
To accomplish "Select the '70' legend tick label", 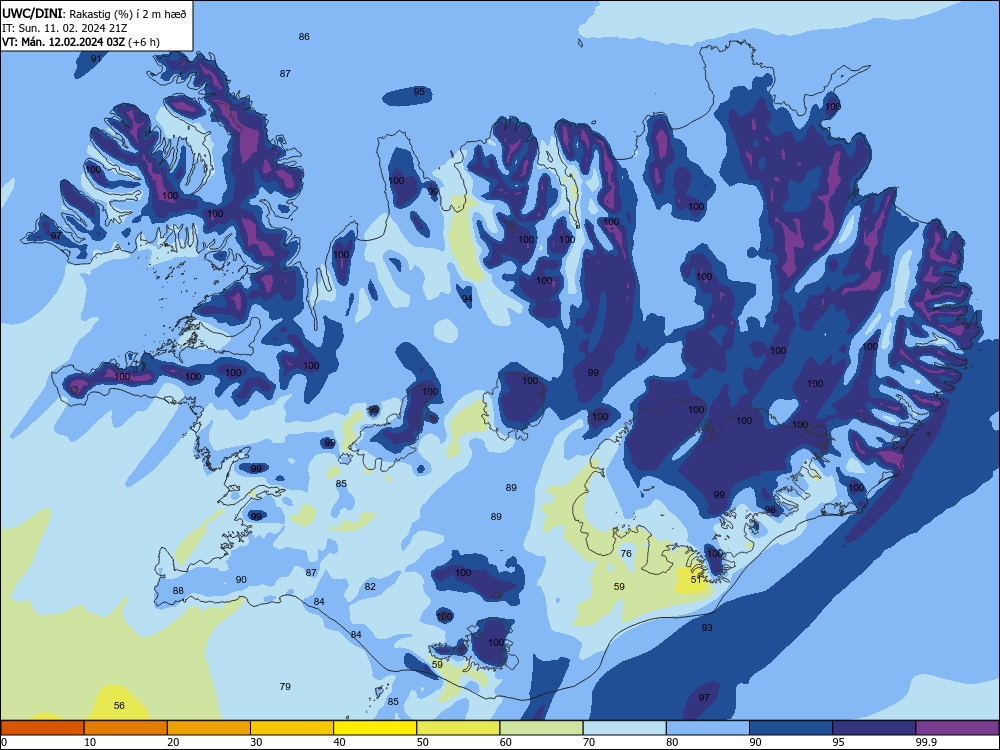I will tap(589, 742).
